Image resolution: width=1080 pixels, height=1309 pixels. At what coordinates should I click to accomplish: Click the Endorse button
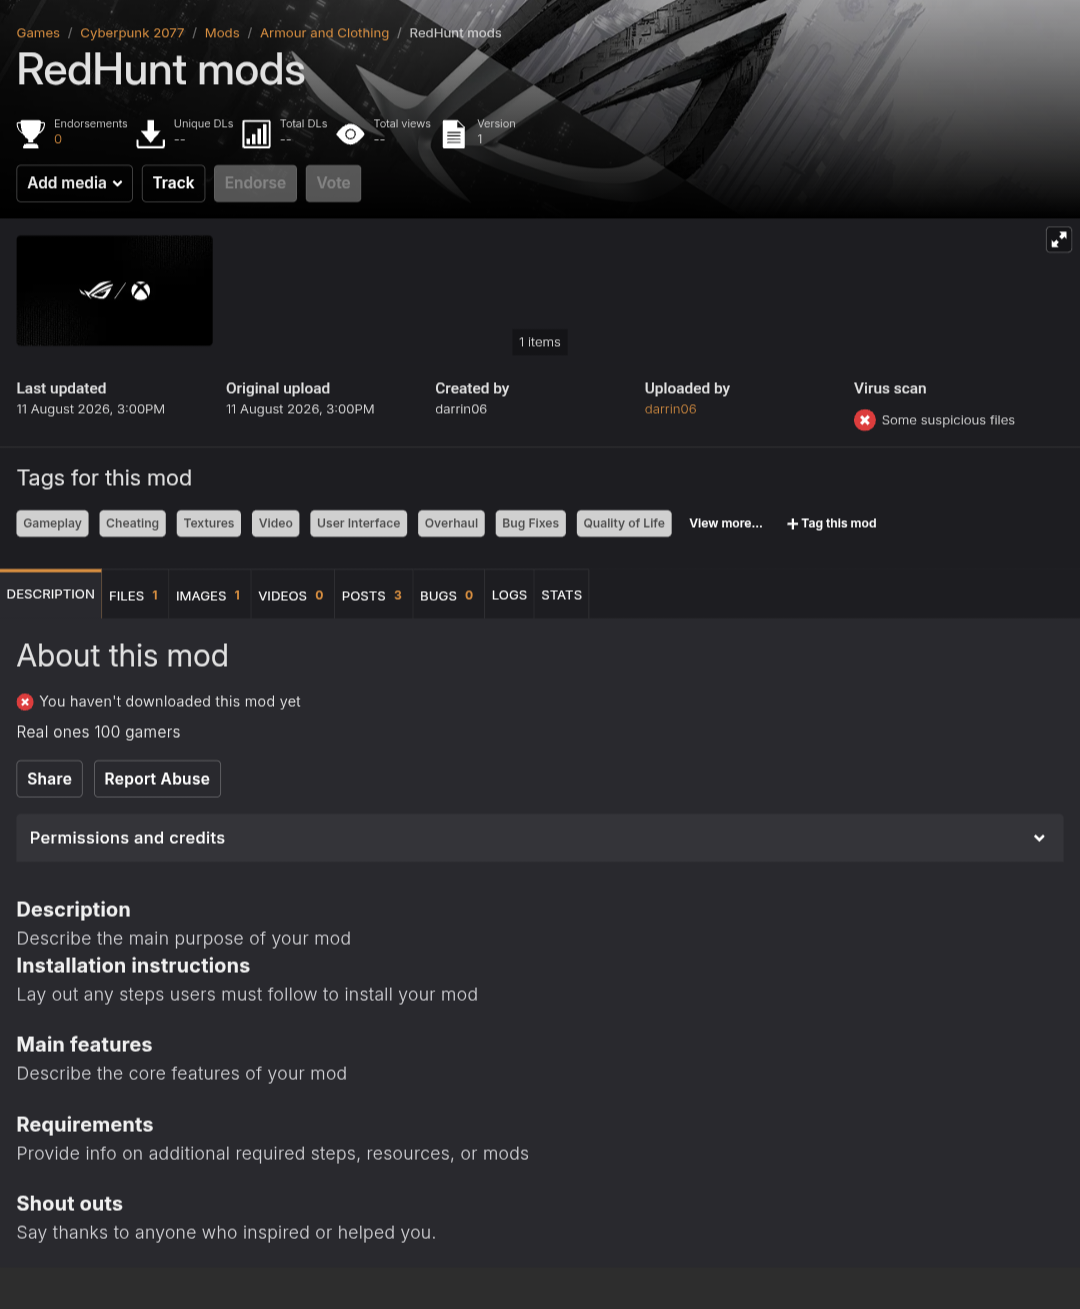click(x=255, y=183)
